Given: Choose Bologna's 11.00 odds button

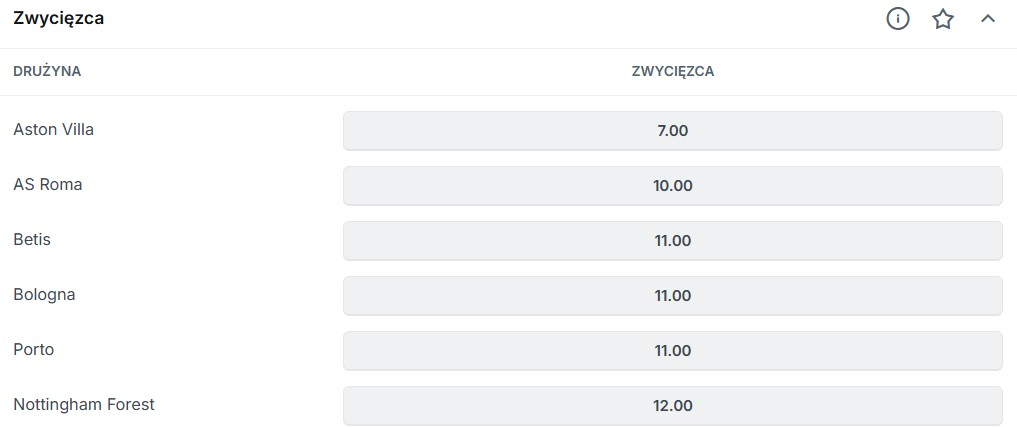Looking at the screenshot, I should point(672,295).
